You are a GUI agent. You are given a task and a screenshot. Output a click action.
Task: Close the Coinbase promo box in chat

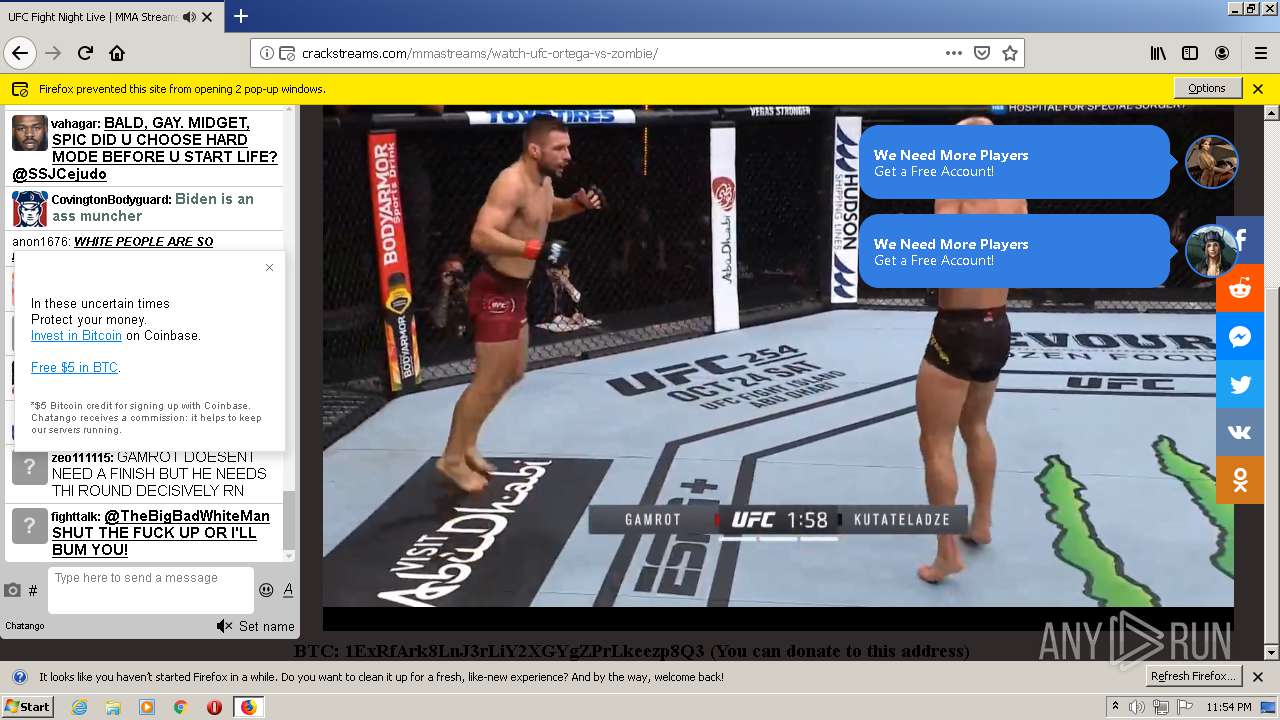[x=269, y=267]
